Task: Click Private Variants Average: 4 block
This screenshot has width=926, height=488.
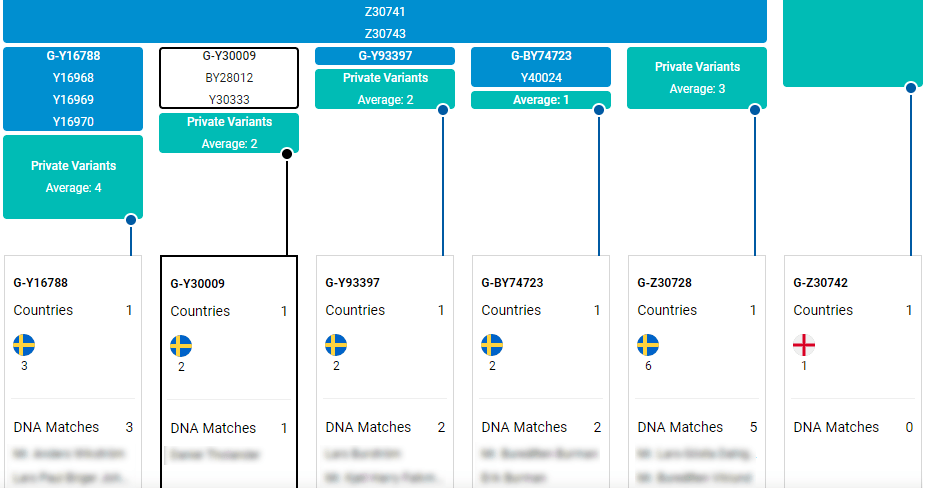Action: pos(73,176)
